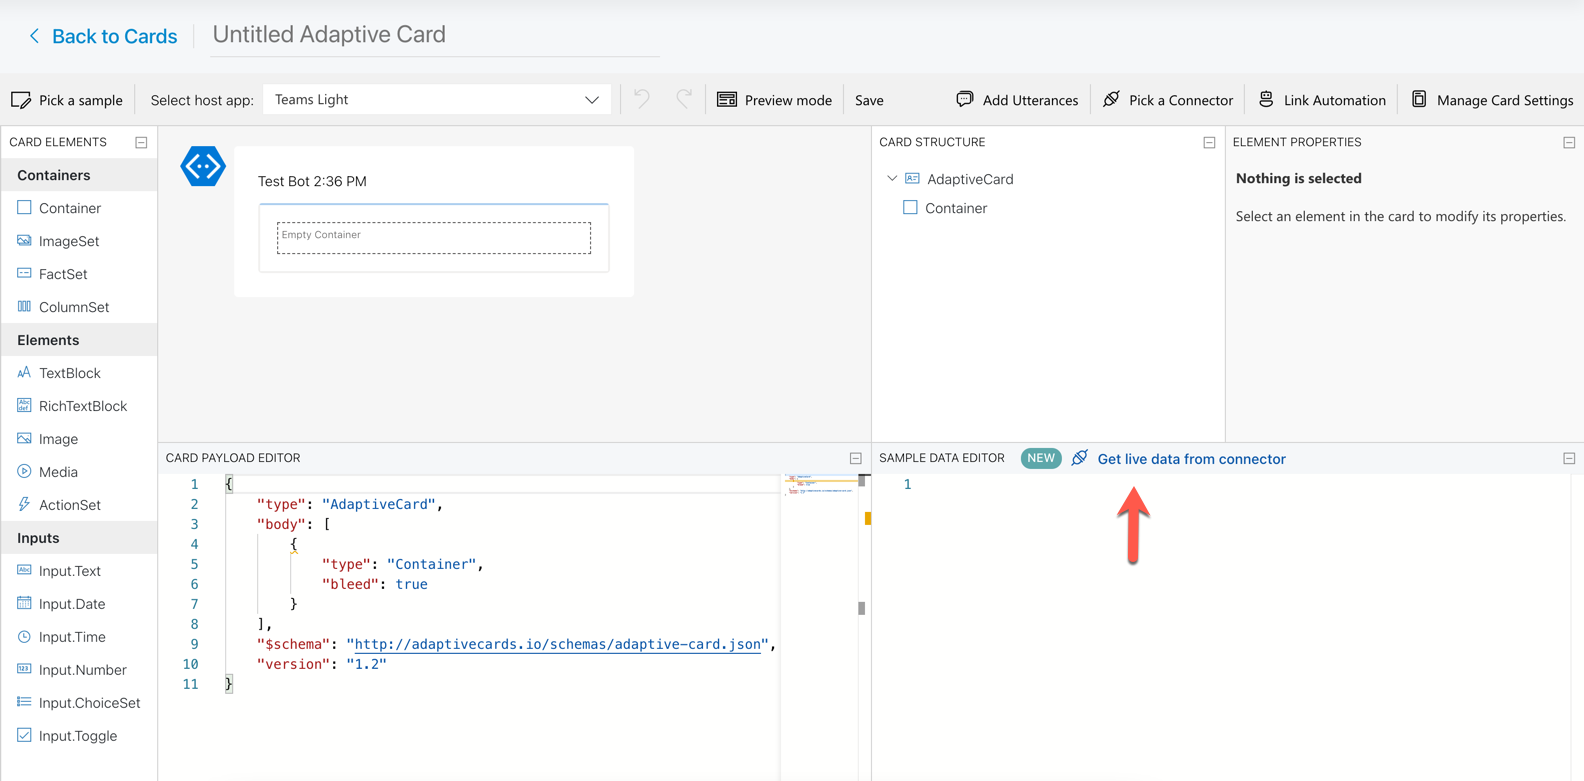Select the Container element icon in palette
The width and height of the screenshot is (1584, 781).
24,208
